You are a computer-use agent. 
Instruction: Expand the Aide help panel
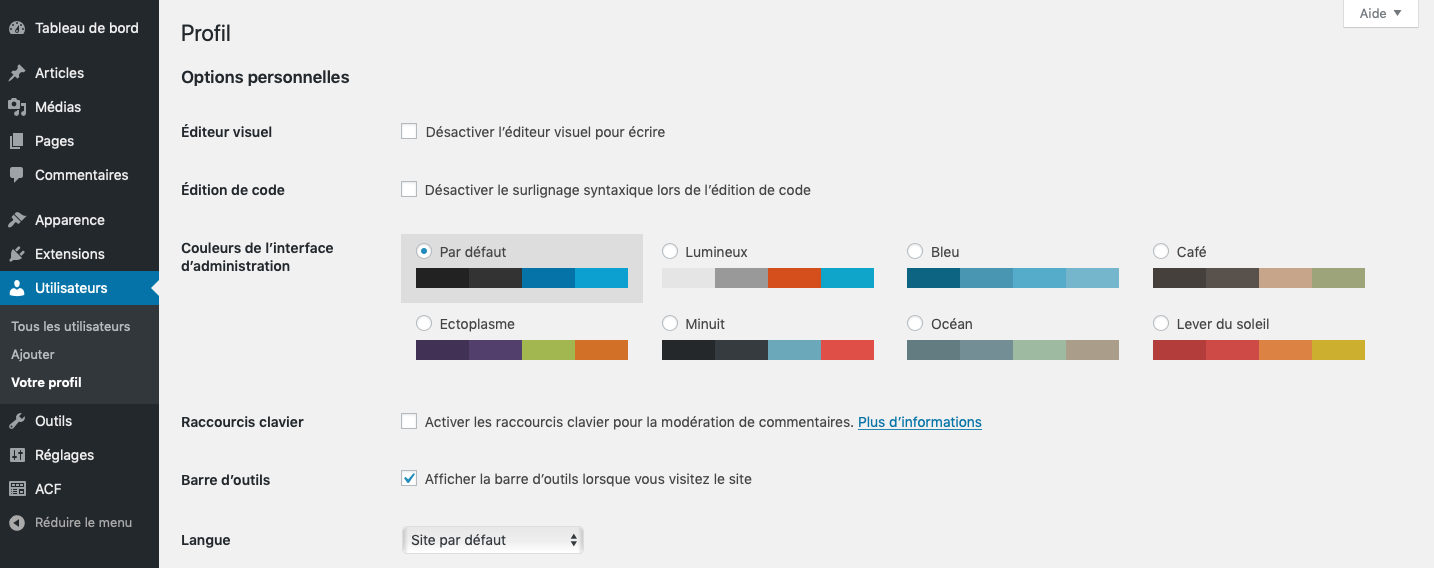1381,13
